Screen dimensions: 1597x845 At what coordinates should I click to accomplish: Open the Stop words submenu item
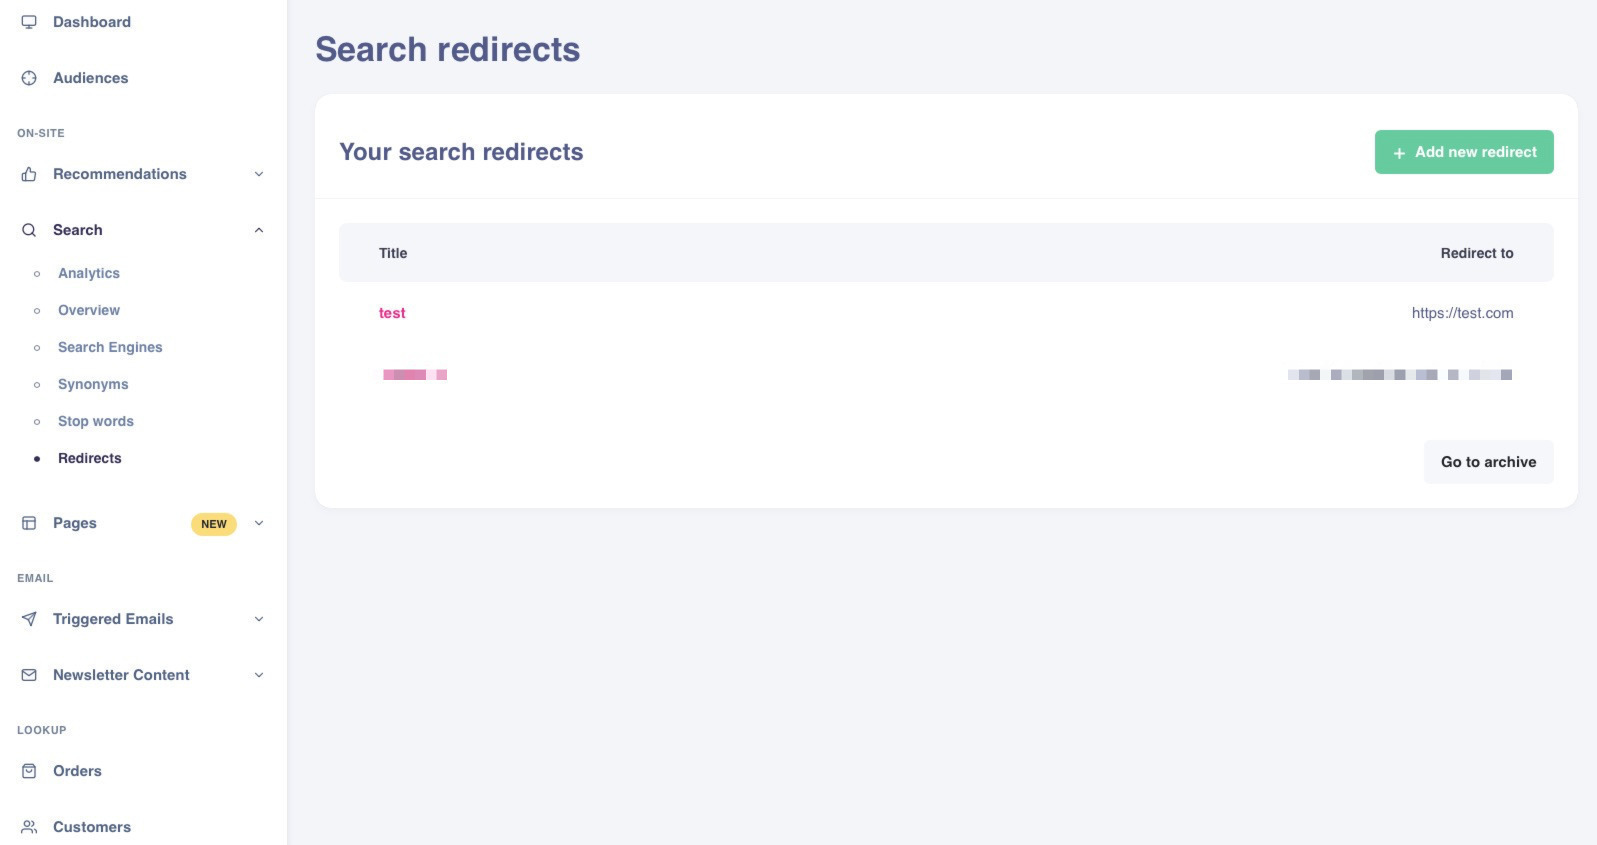pos(96,421)
